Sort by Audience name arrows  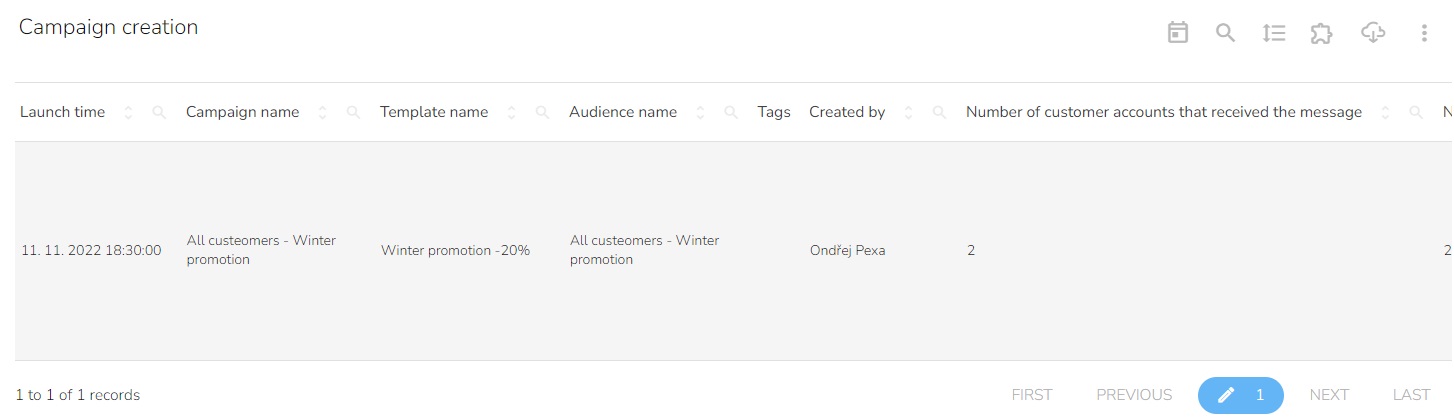[x=700, y=113]
